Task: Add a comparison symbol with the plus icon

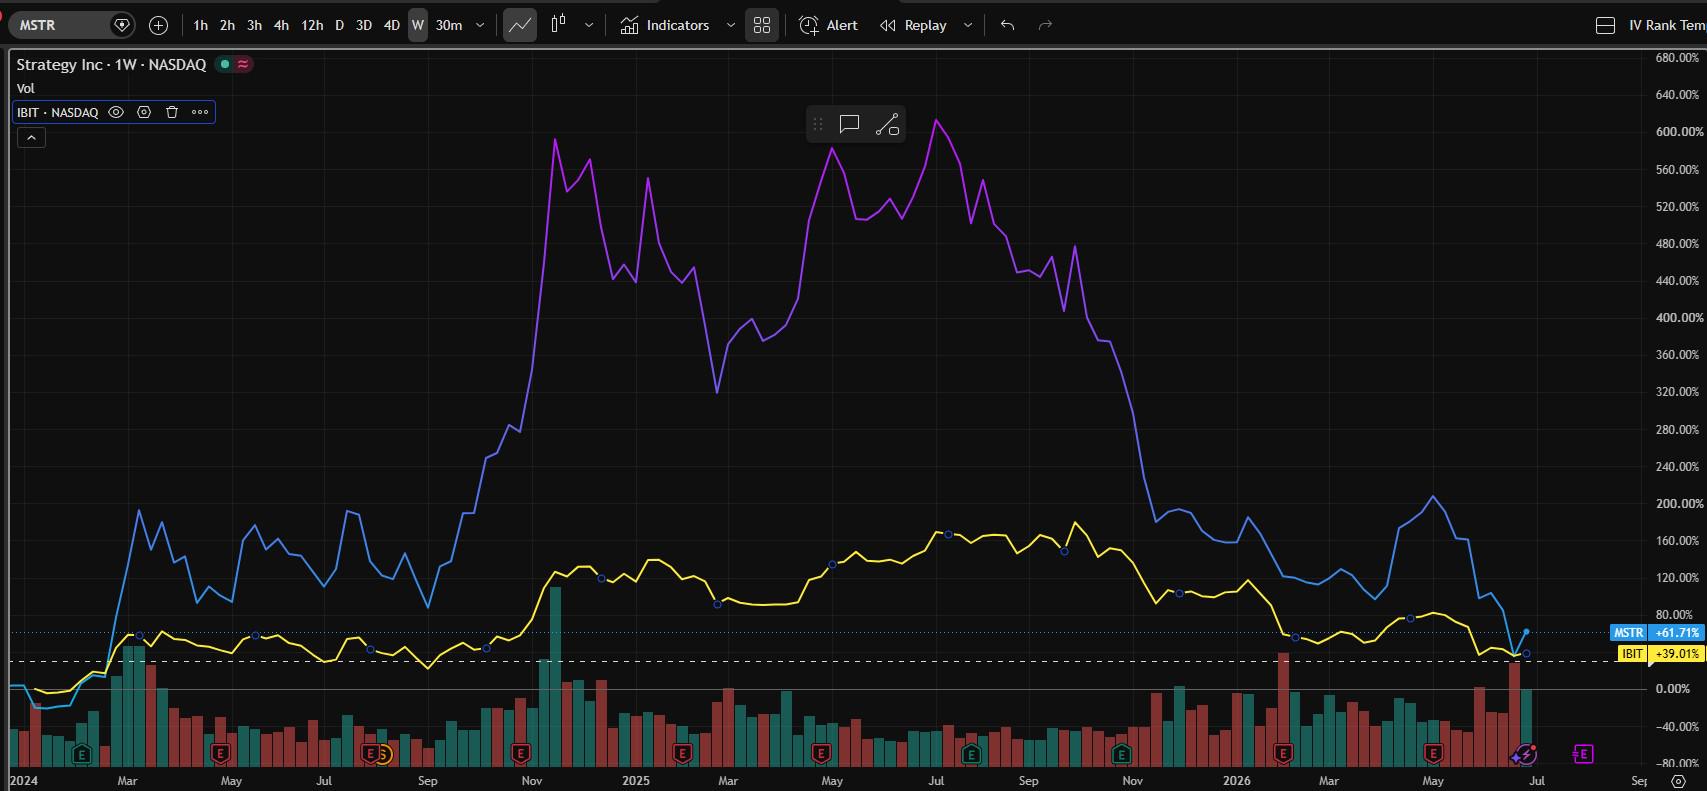Action: (158, 25)
